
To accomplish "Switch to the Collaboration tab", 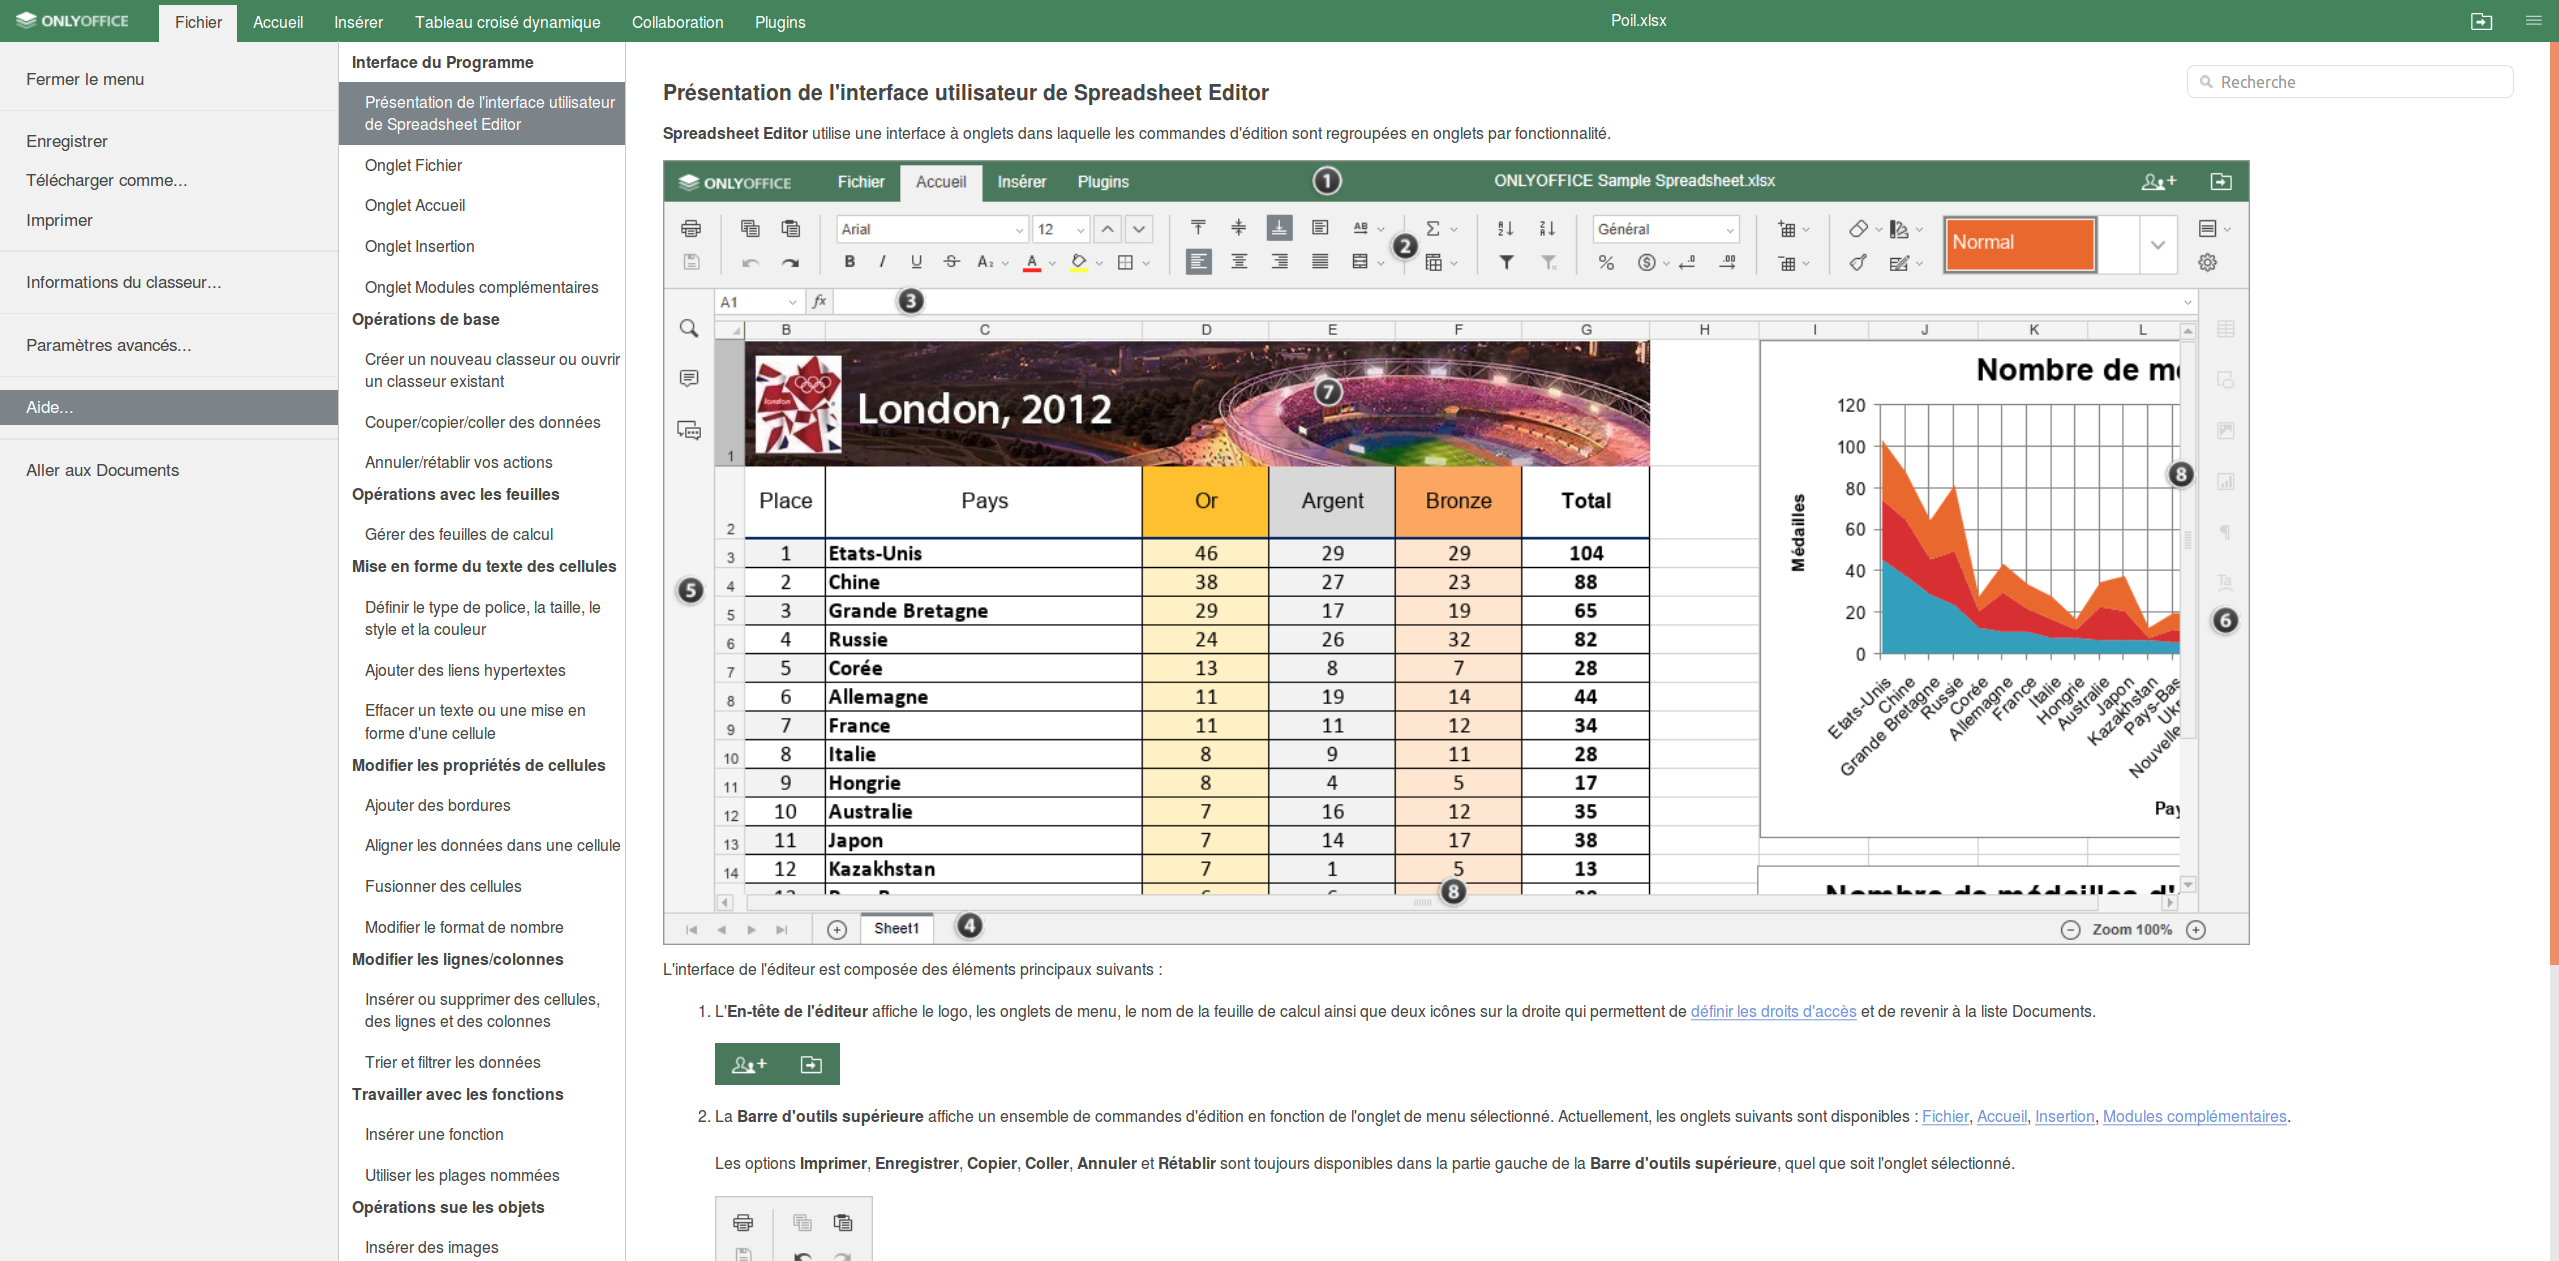I will point(676,22).
